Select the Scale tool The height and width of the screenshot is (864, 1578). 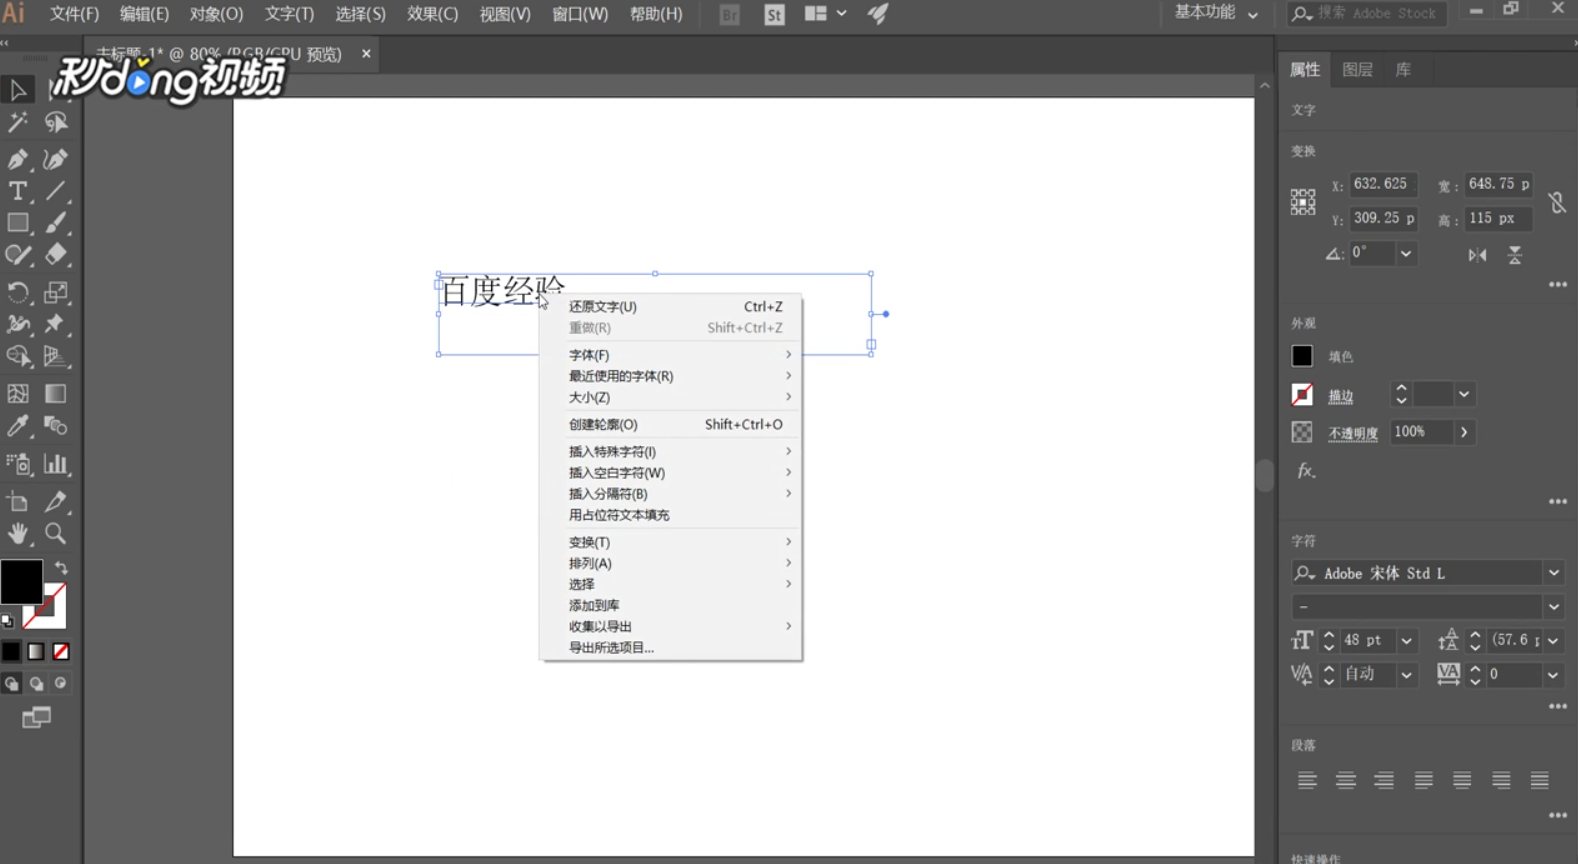(x=56, y=292)
